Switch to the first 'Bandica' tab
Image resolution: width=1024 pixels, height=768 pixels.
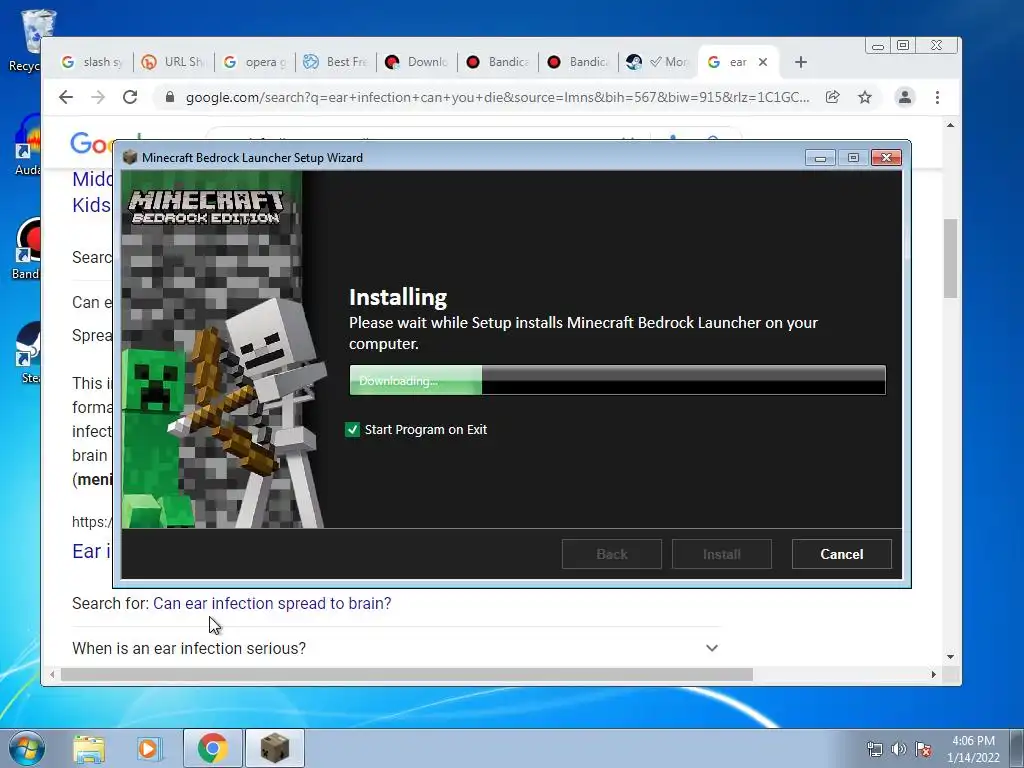coord(497,62)
